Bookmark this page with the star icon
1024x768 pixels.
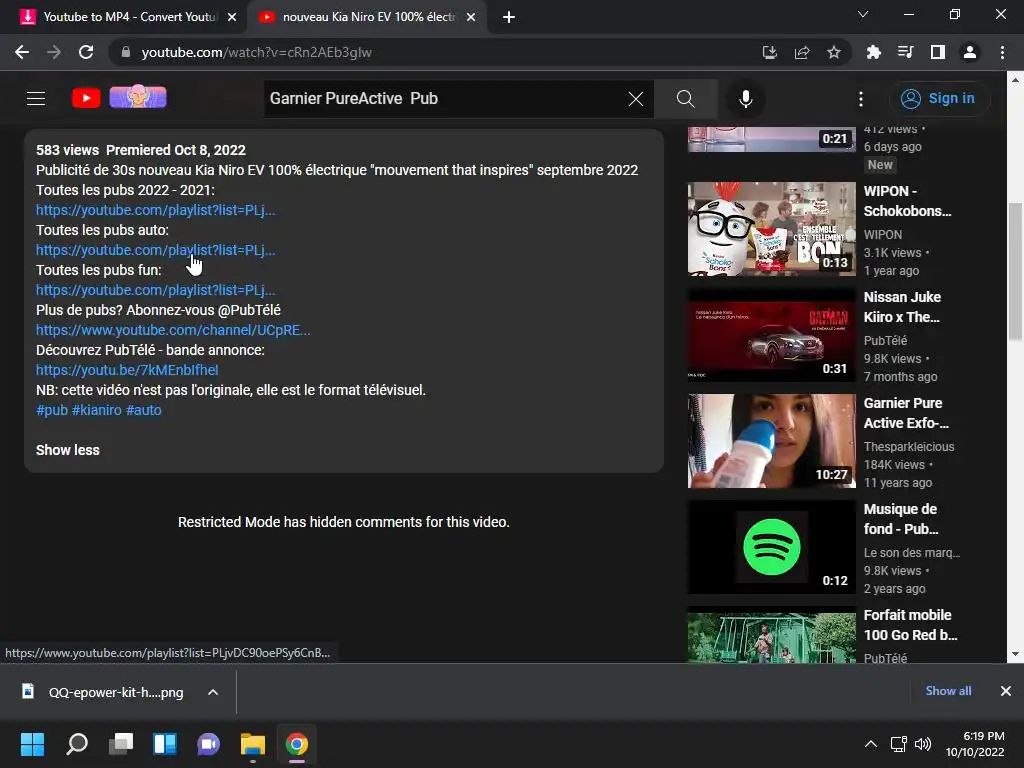coord(834,52)
